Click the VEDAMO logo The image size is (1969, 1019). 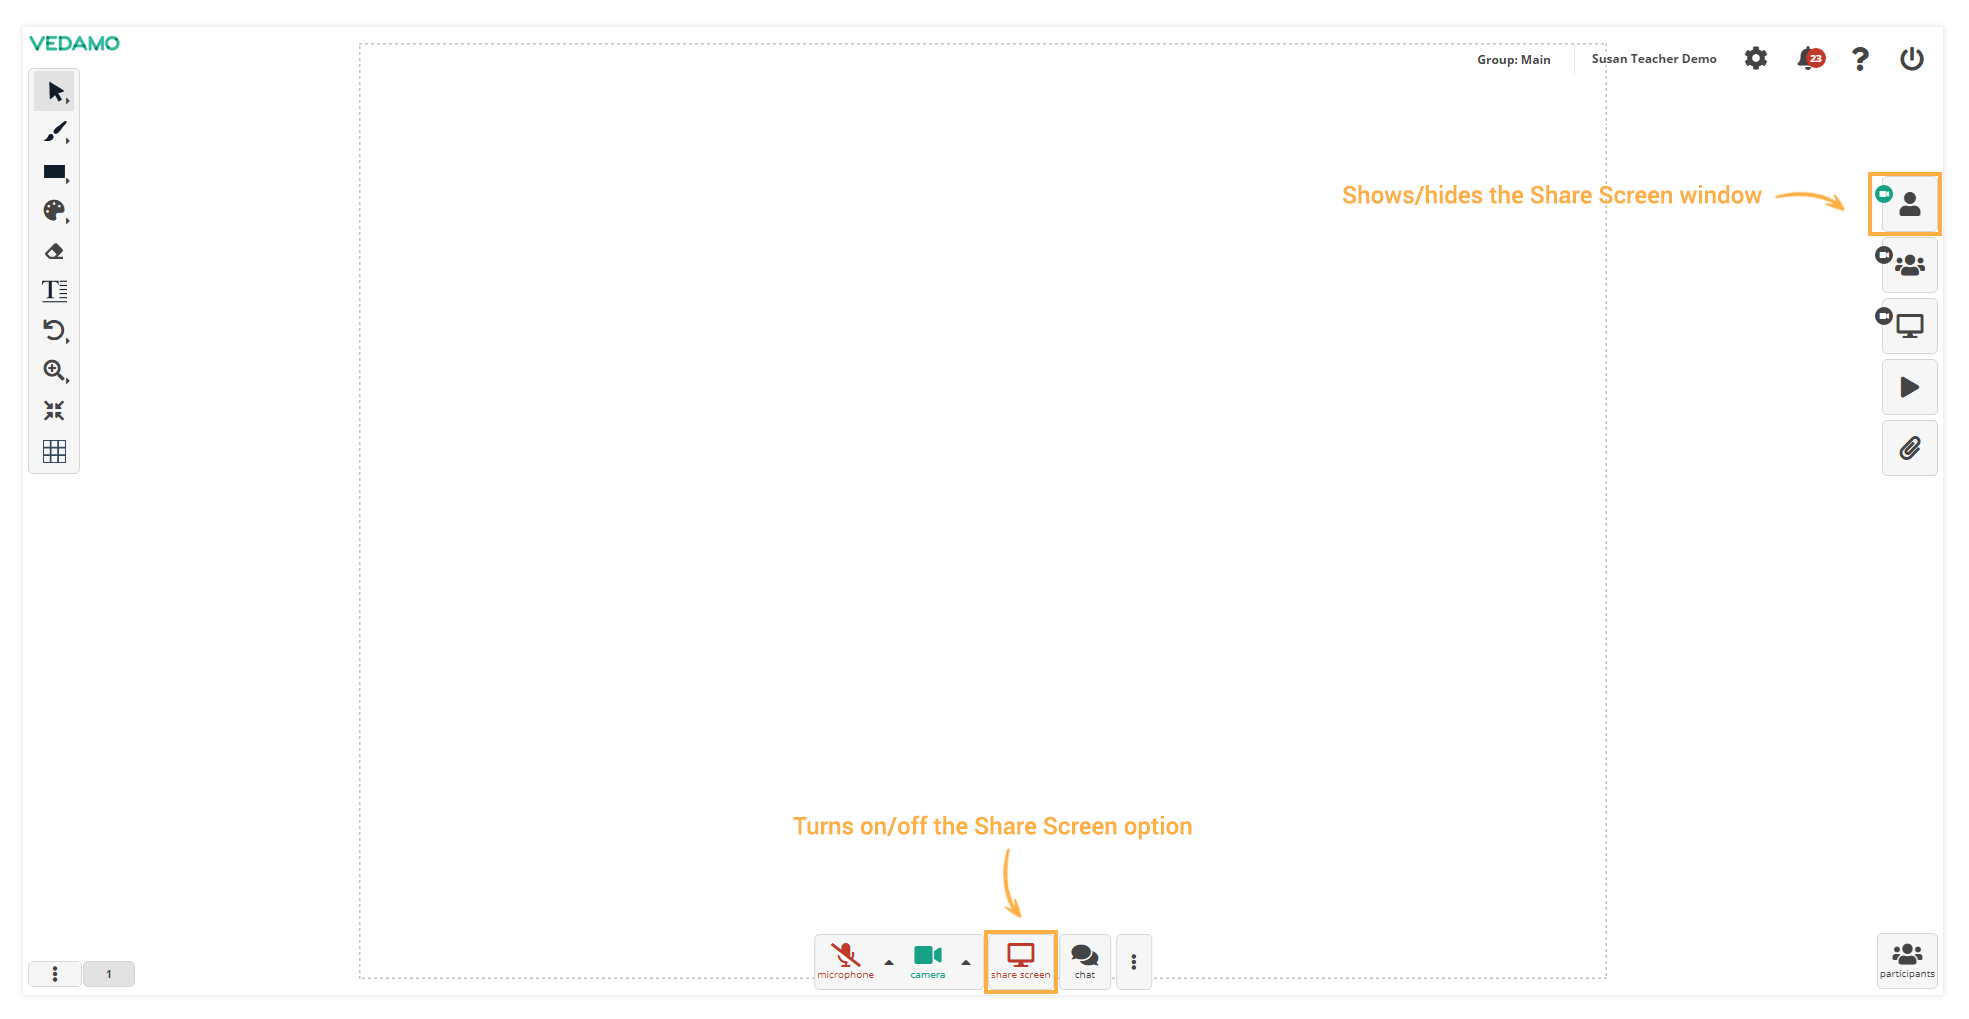(75, 43)
